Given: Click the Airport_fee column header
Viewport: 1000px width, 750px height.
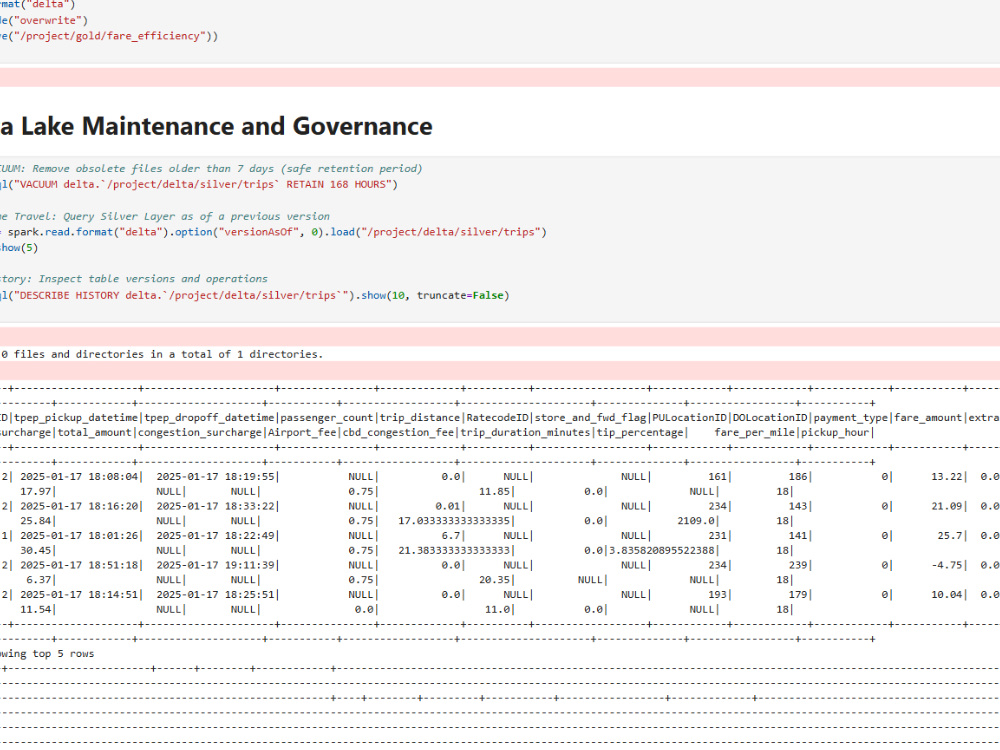Looking at the screenshot, I should coord(302,432).
